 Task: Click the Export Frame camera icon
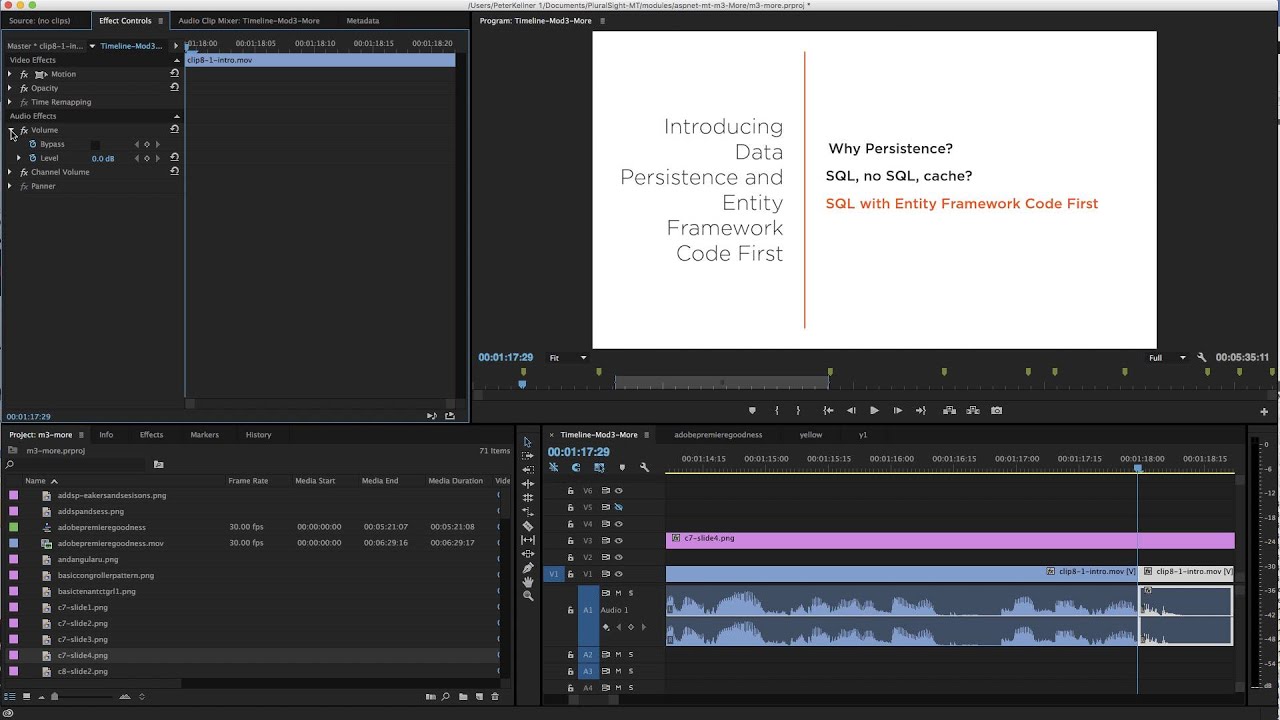pyautogui.click(x=996, y=410)
